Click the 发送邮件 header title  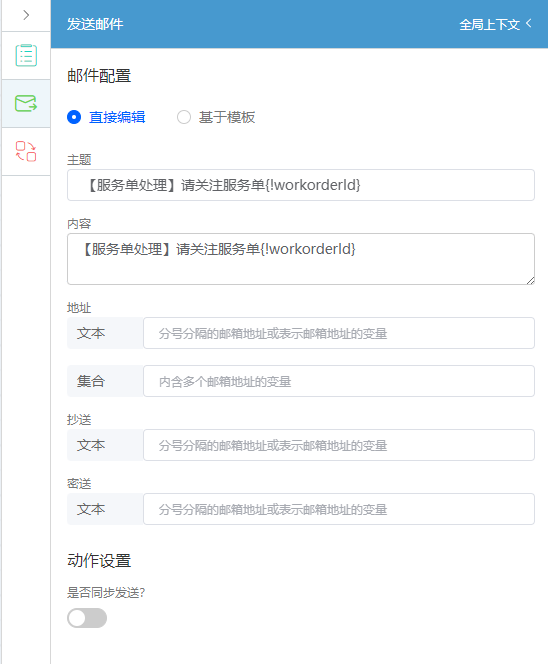tap(95, 24)
